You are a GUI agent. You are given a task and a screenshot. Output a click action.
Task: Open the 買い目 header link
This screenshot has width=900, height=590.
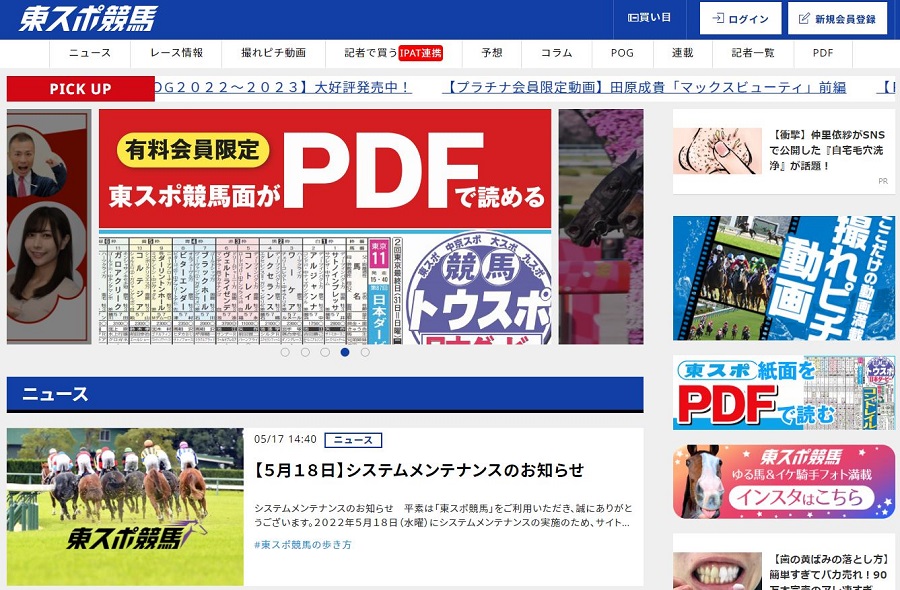pyautogui.click(x=649, y=18)
